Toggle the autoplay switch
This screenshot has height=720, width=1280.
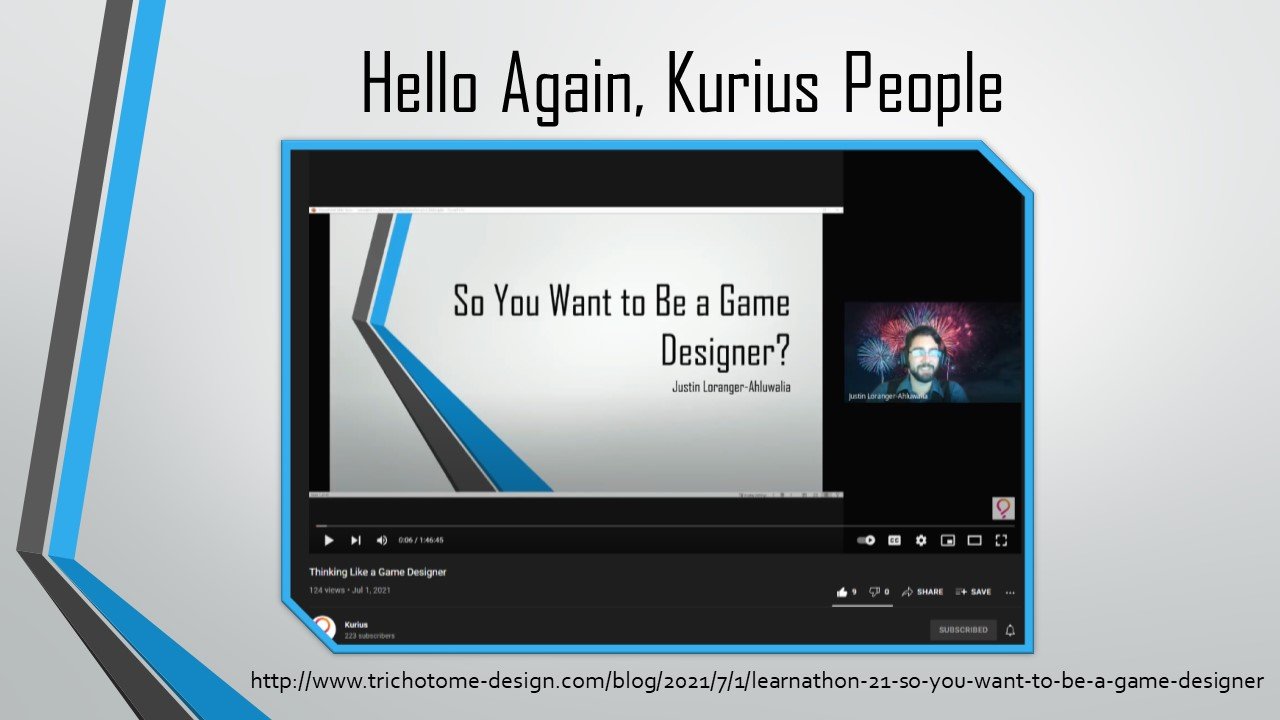point(866,540)
